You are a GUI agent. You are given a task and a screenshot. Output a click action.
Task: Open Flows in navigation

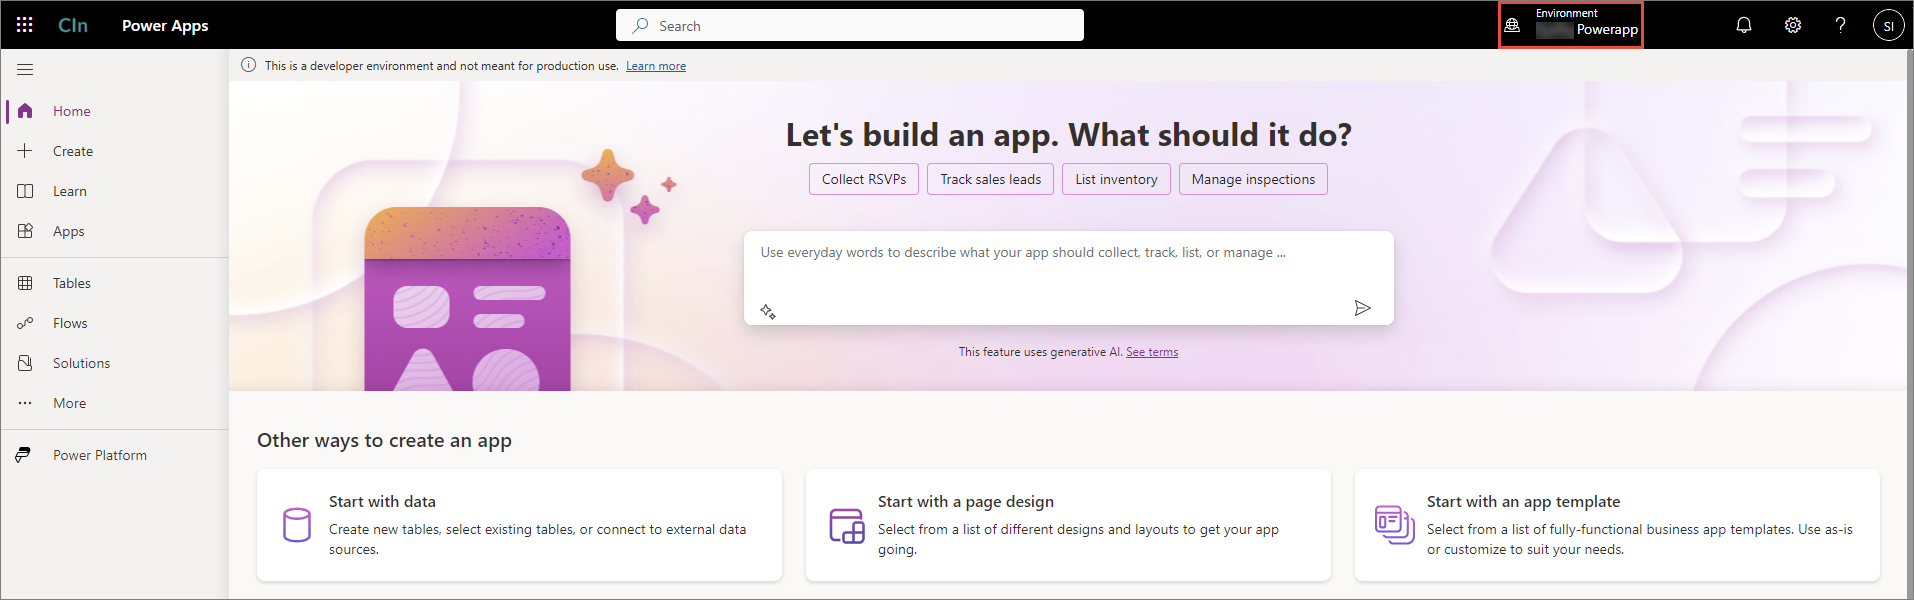click(115, 323)
